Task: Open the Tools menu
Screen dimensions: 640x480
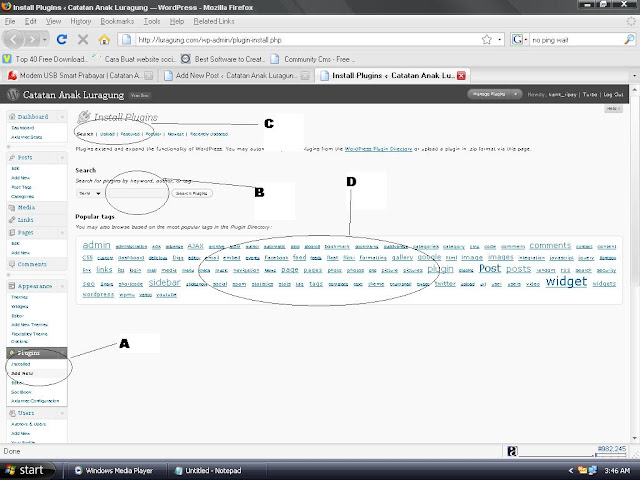Action: [x=152, y=21]
